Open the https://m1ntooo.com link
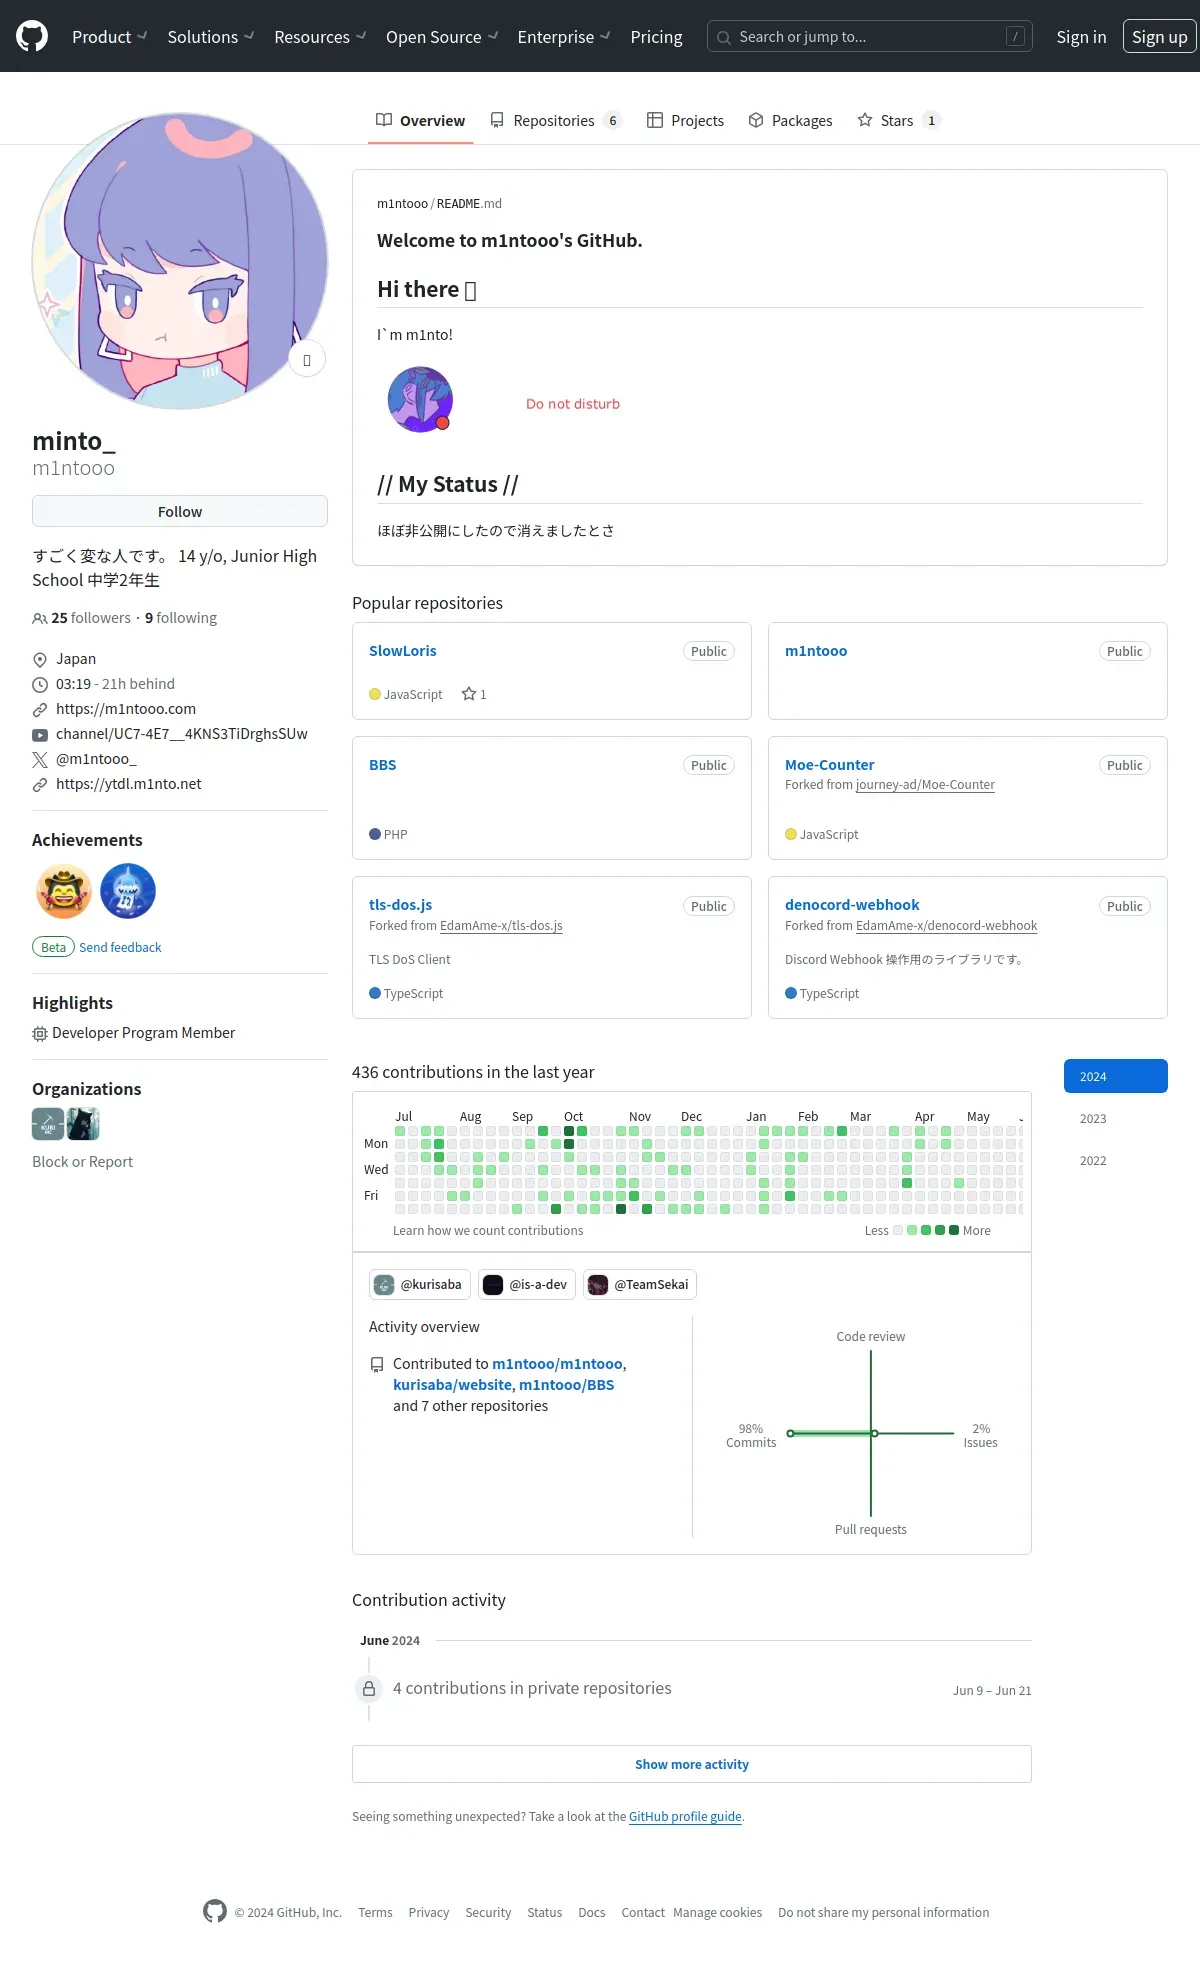 coord(126,709)
